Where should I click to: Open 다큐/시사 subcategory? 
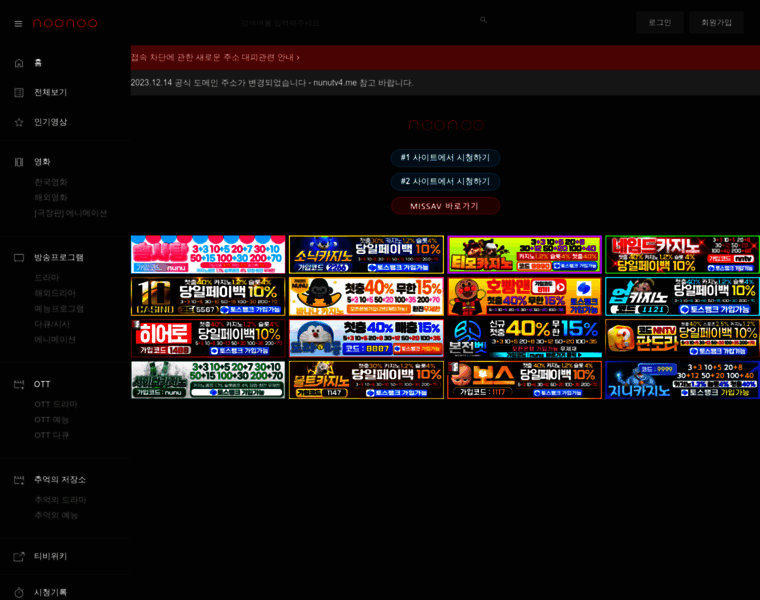click(52, 324)
